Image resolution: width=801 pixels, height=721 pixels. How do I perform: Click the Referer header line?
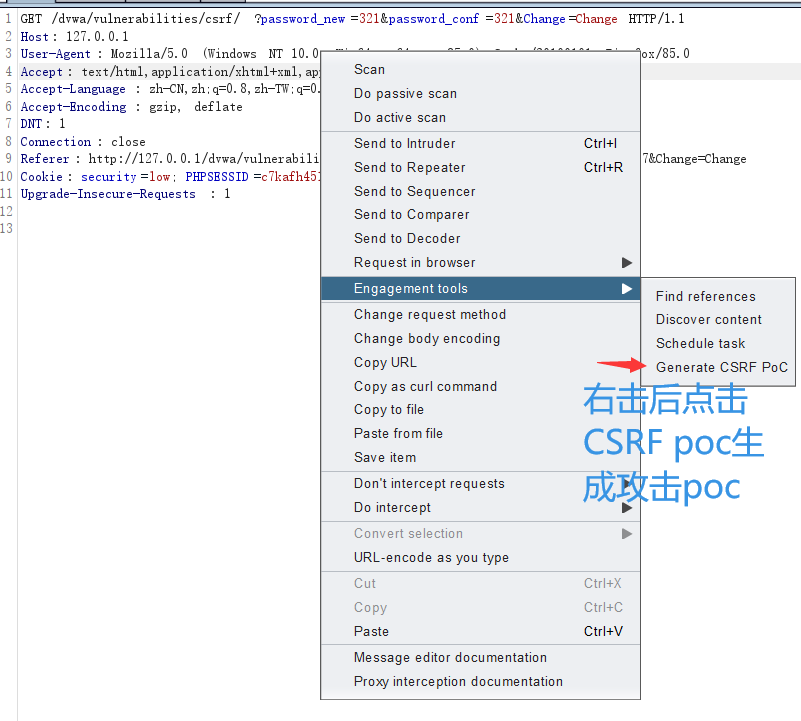[170, 159]
